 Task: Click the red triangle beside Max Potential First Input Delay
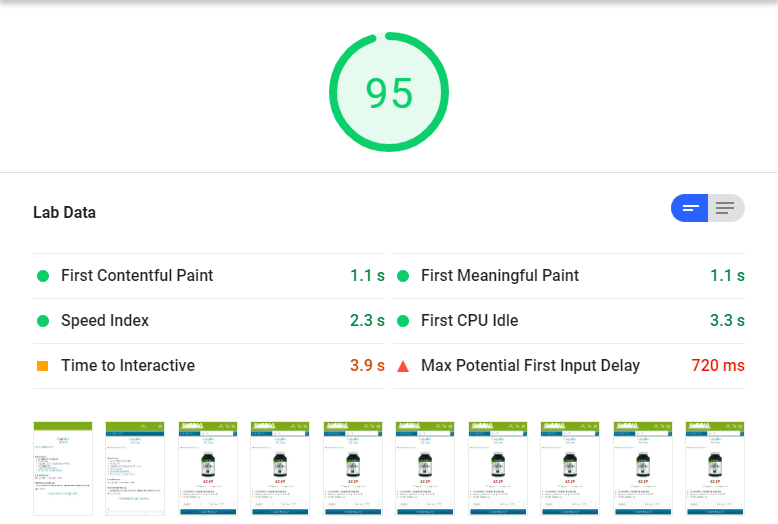click(403, 366)
